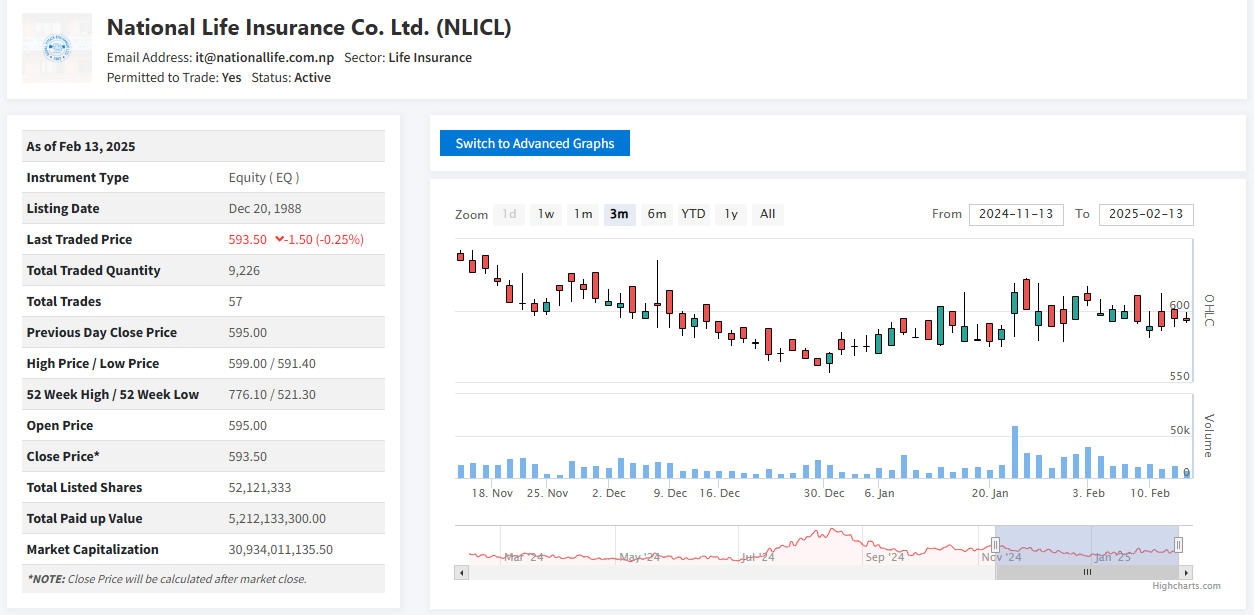
Task: Open the Switch to Advanced Graphs button
Action: point(535,143)
